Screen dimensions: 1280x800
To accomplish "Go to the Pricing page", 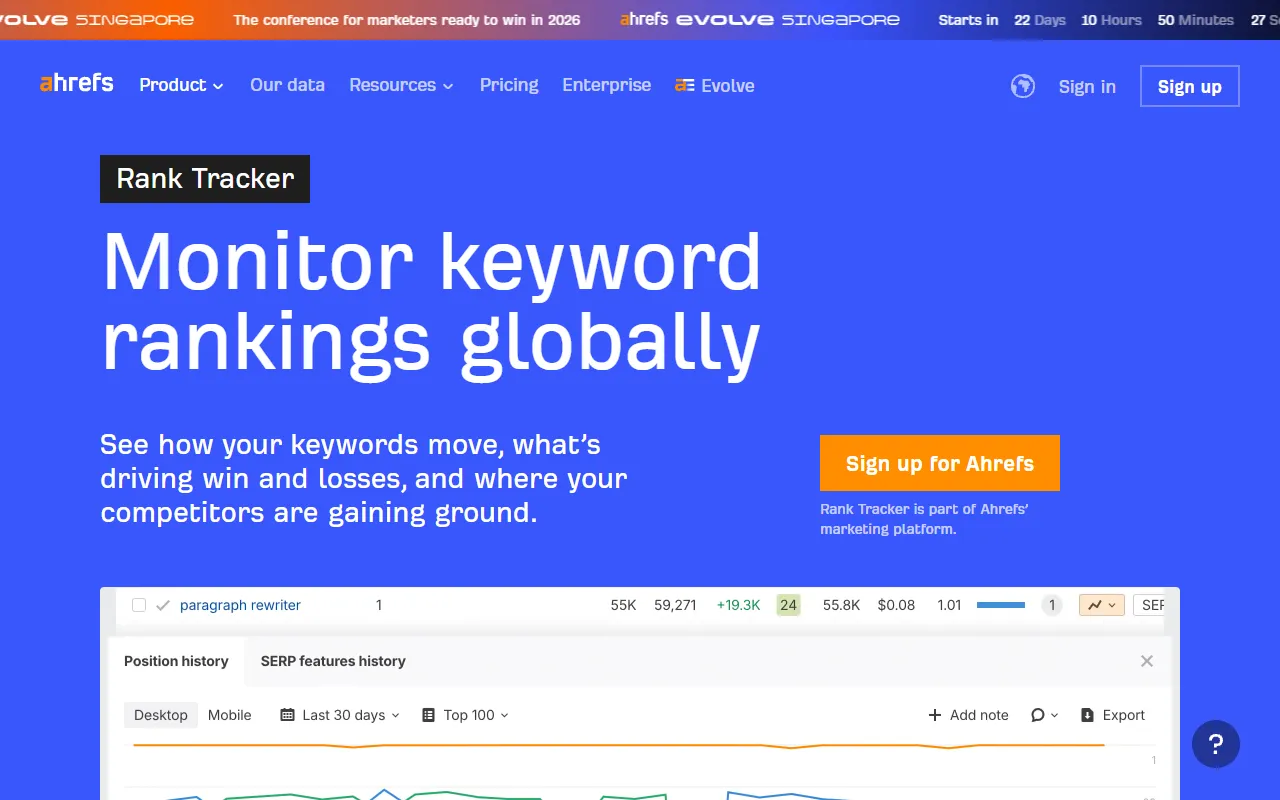I will point(509,85).
